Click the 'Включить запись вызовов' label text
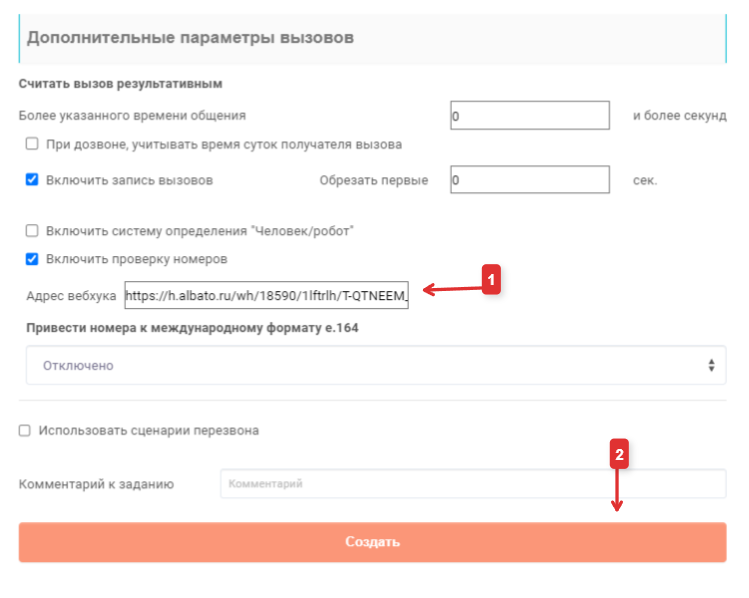This screenshot has width=749, height=598. (129, 181)
